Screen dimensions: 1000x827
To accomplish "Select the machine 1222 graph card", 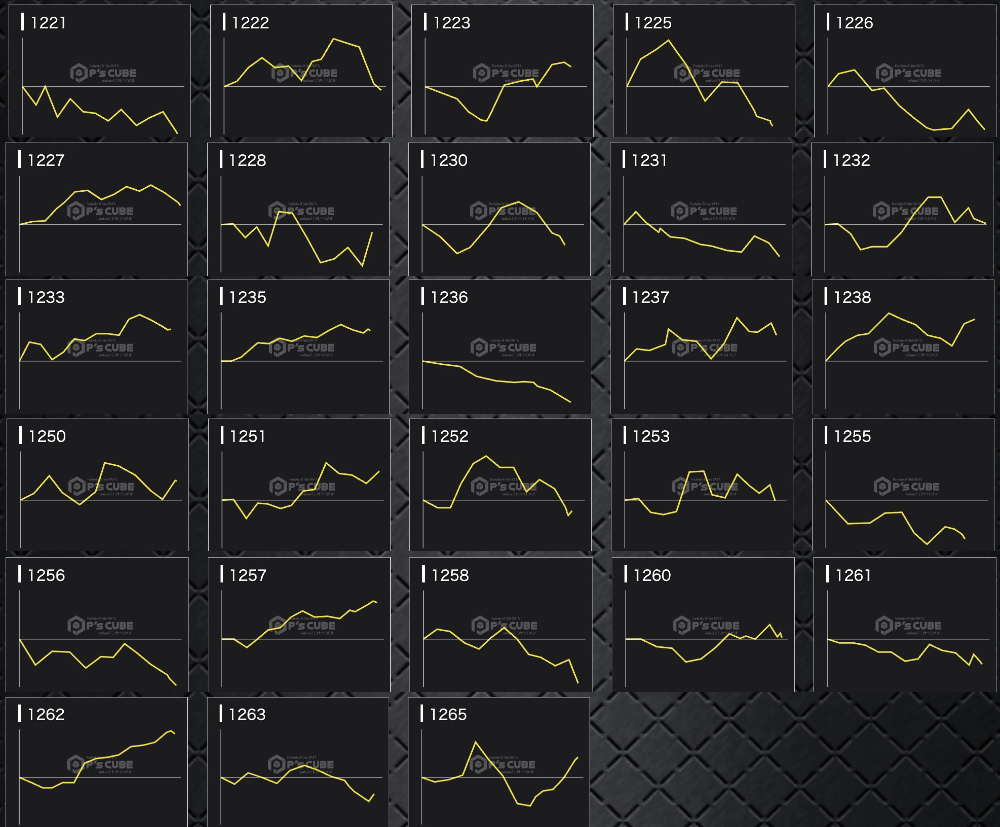I will 301,70.
